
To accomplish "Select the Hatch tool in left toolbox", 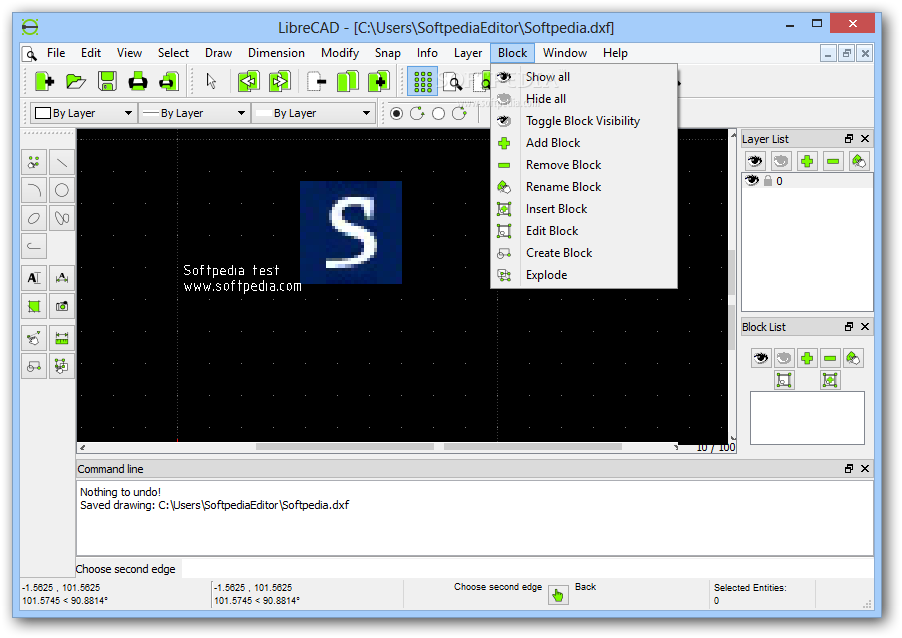I will click(x=34, y=306).
